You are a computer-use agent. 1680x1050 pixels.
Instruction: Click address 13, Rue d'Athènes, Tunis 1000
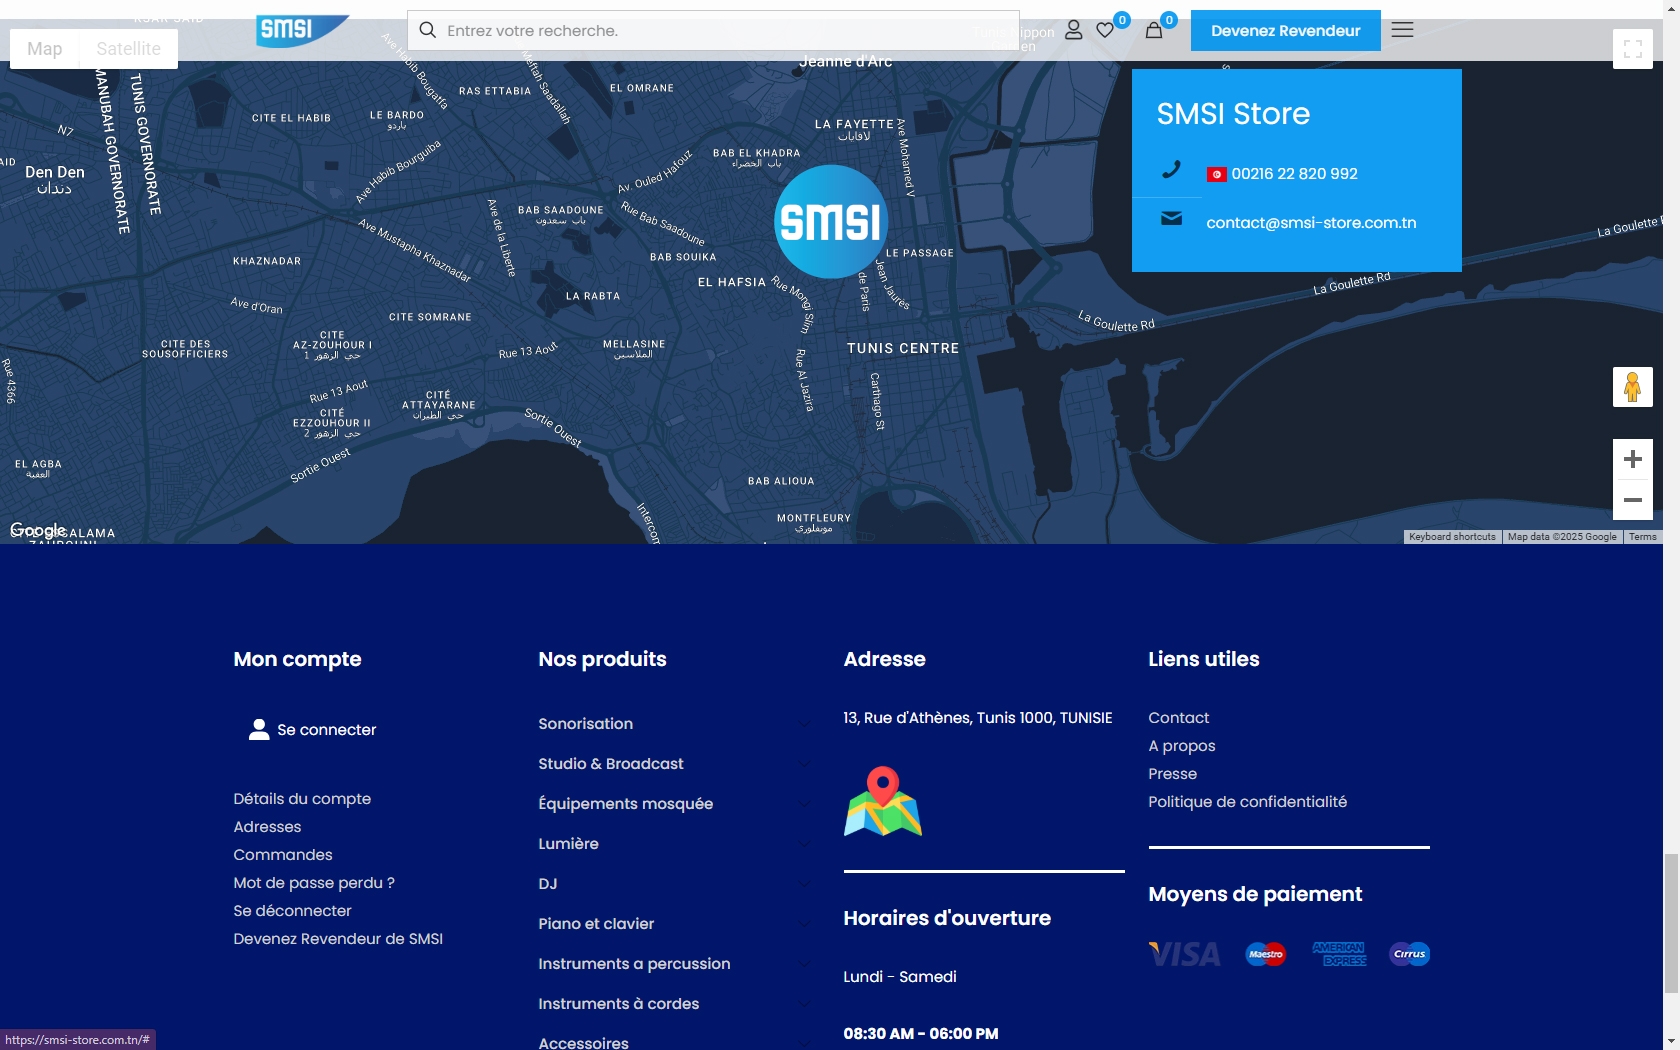tap(977, 718)
